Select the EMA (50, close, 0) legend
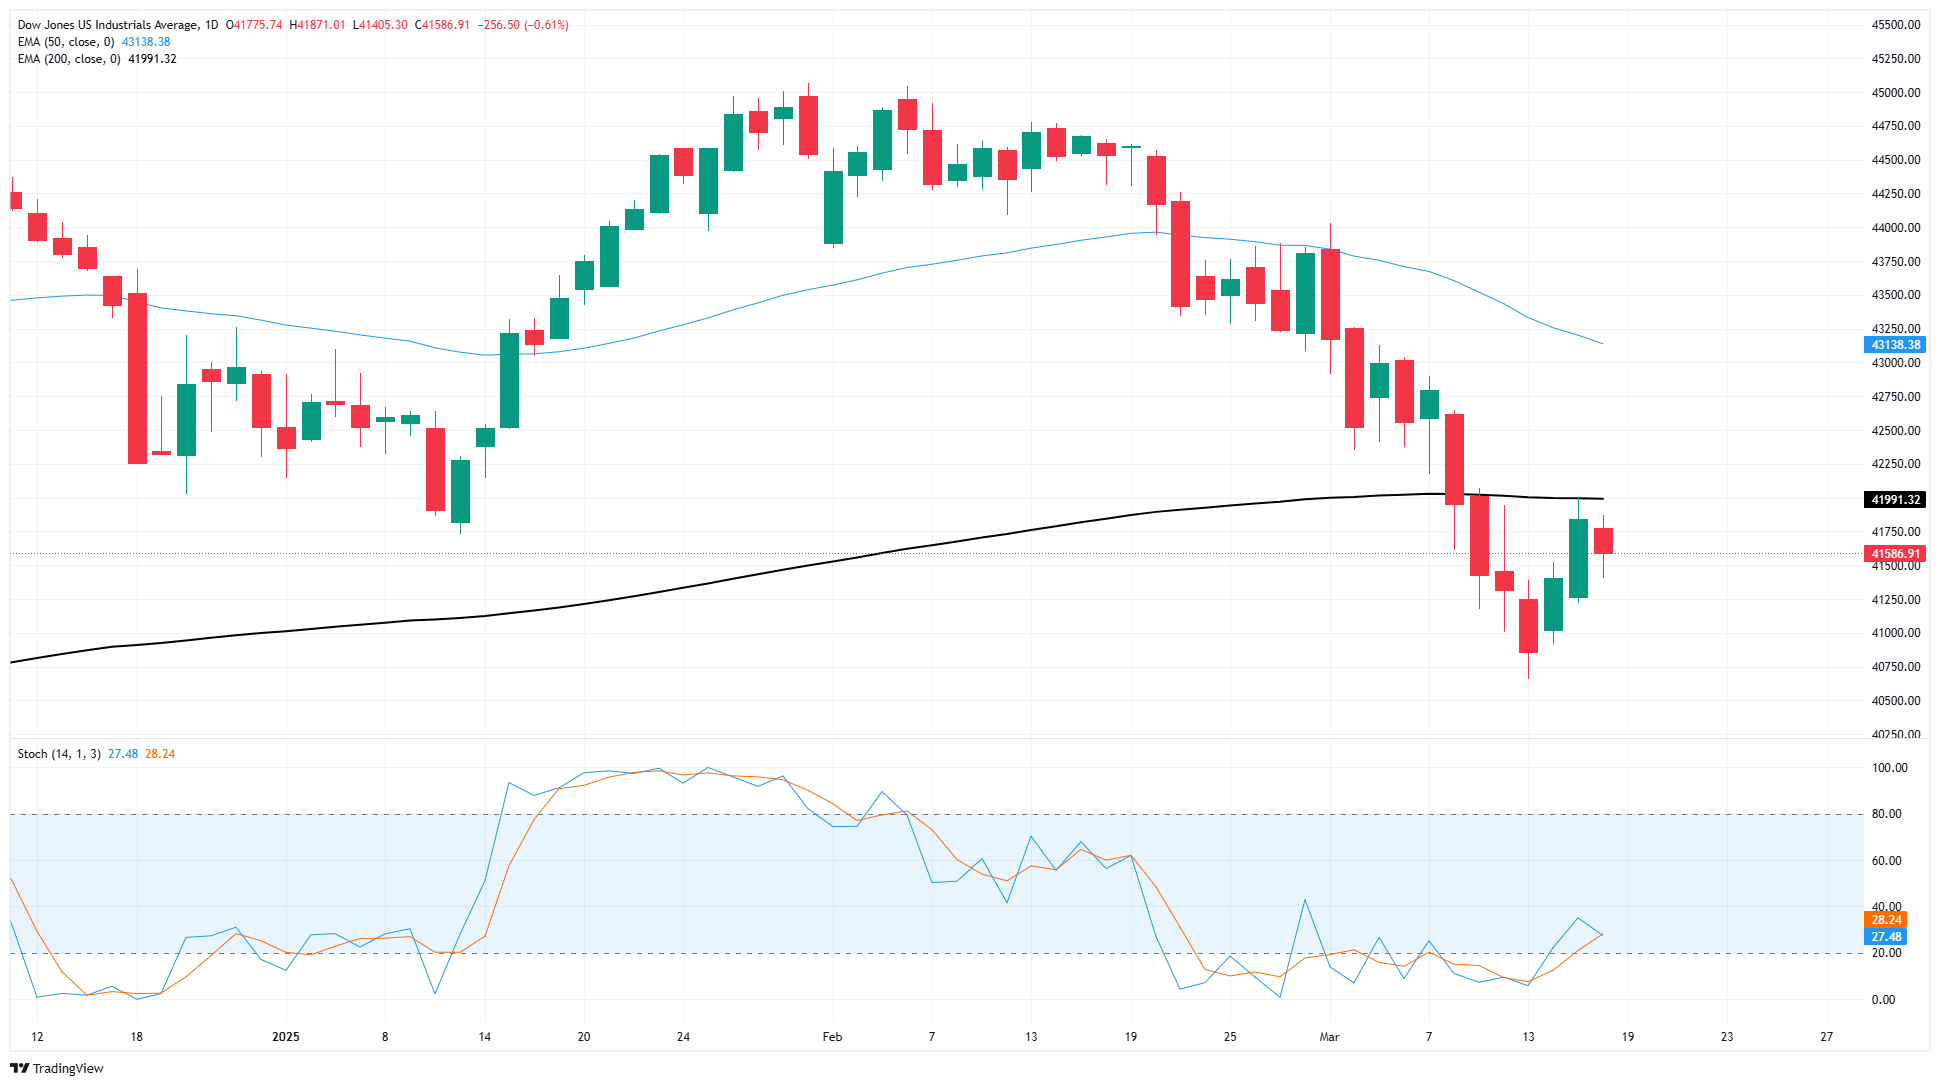Image resolution: width=1940 pixels, height=1086 pixels. 66,42
